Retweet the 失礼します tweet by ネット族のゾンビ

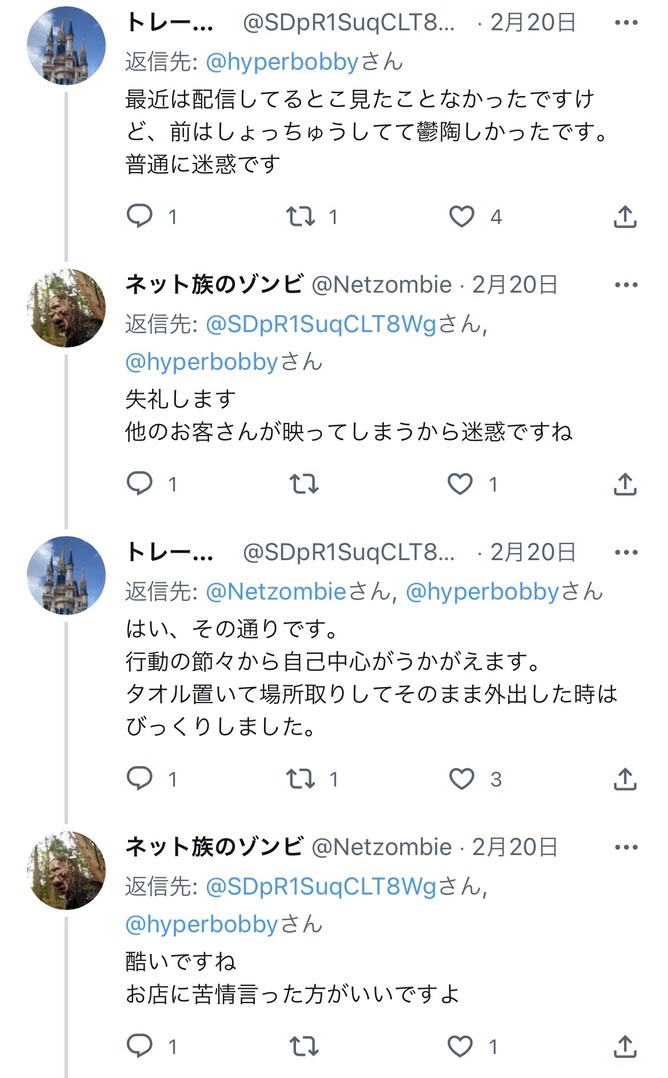click(x=303, y=484)
